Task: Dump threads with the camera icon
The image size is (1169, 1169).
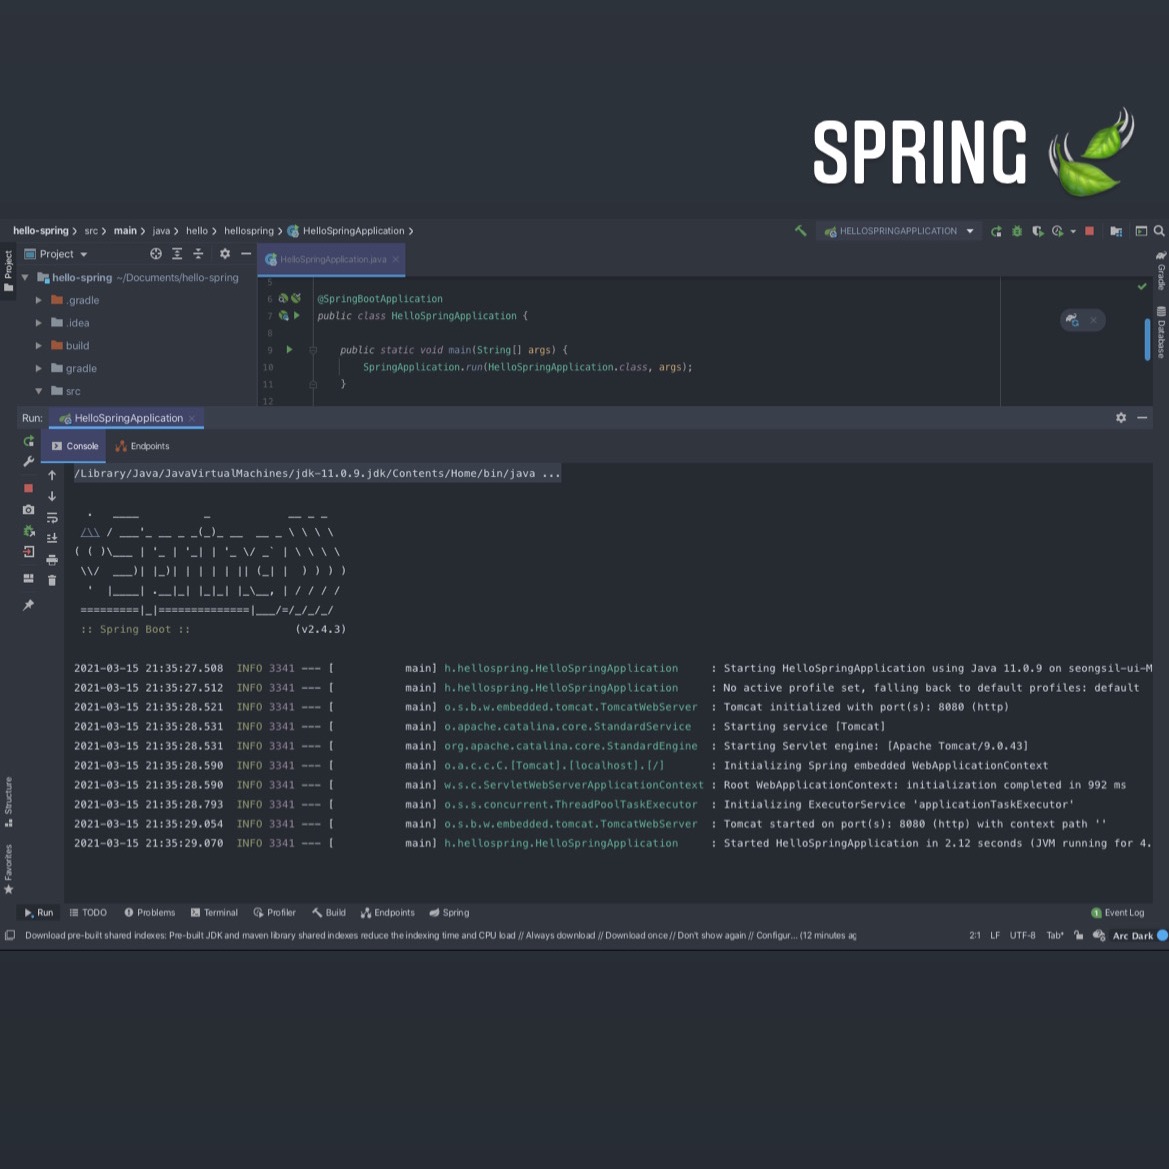Action: [28, 510]
